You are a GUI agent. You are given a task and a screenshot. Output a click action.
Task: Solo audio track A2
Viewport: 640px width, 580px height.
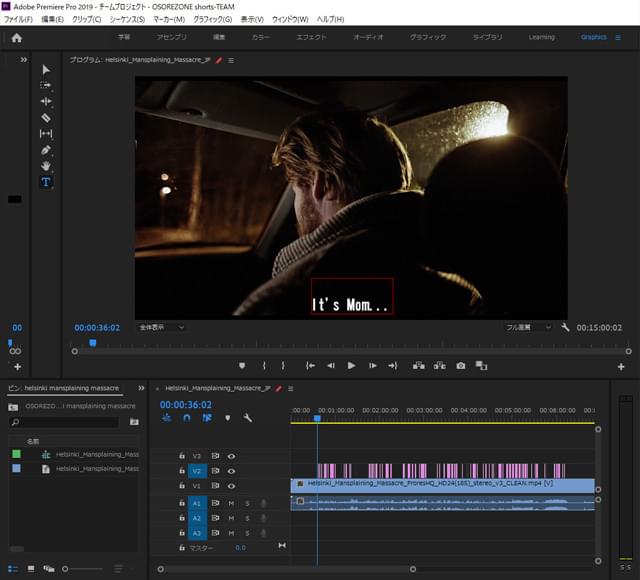(x=247, y=518)
